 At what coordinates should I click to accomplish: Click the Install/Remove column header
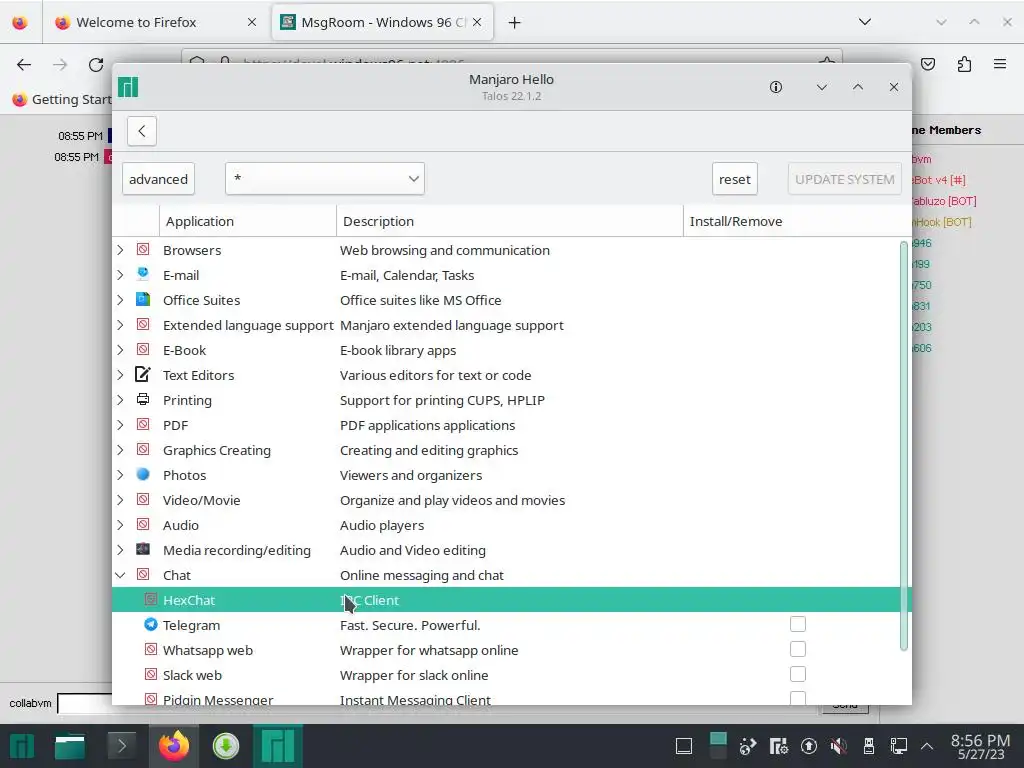click(x=797, y=221)
